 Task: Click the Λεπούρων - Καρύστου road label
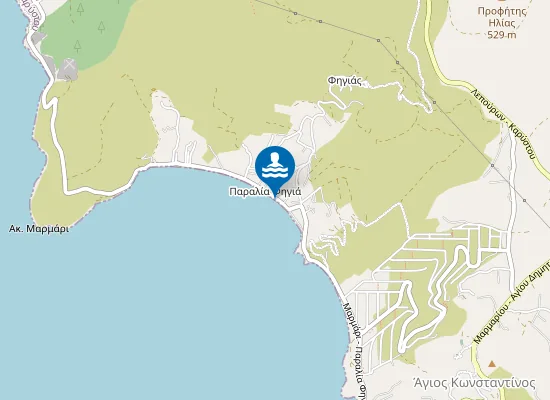tap(503, 123)
